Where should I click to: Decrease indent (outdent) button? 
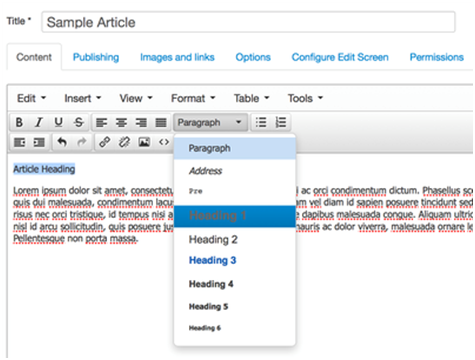click(20, 142)
